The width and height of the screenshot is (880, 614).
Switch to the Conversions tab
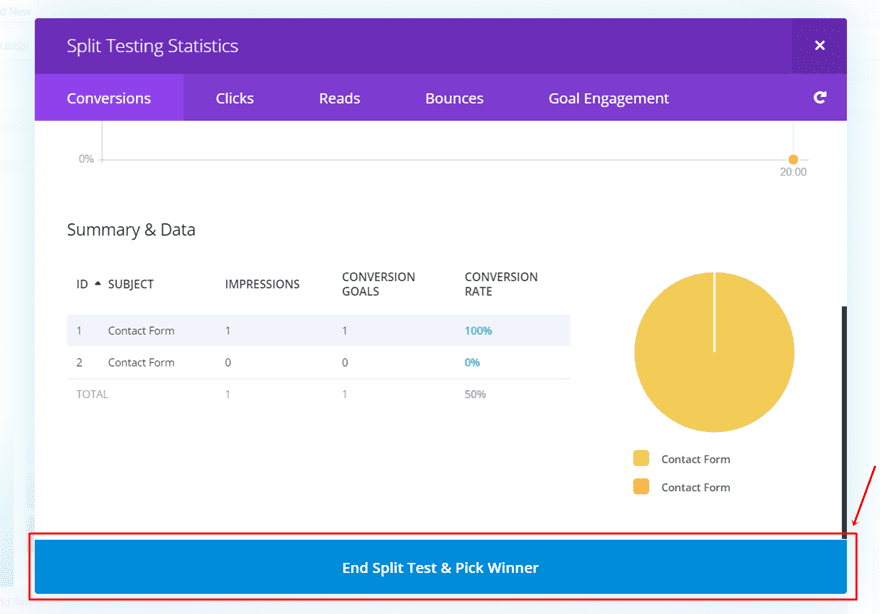pyautogui.click(x=109, y=98)
